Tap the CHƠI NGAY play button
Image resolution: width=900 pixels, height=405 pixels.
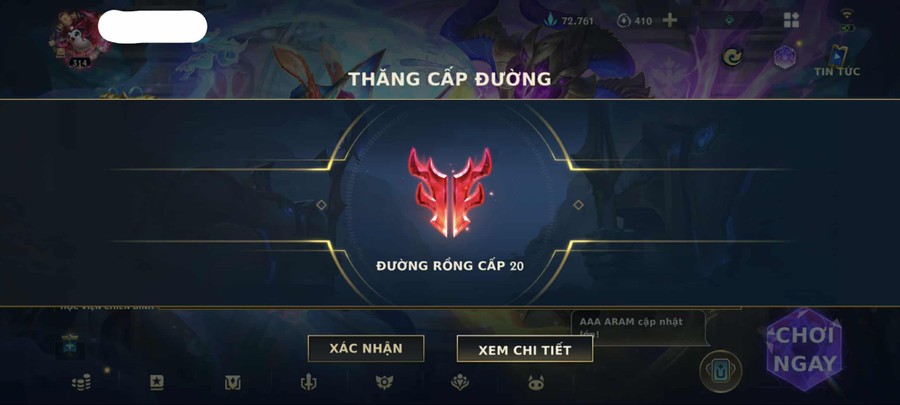(805, 350)
